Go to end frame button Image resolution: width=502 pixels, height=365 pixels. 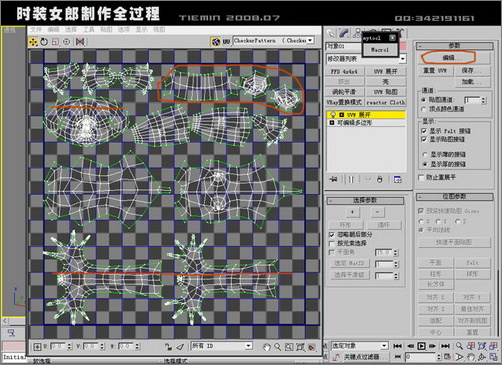(445, 346)
